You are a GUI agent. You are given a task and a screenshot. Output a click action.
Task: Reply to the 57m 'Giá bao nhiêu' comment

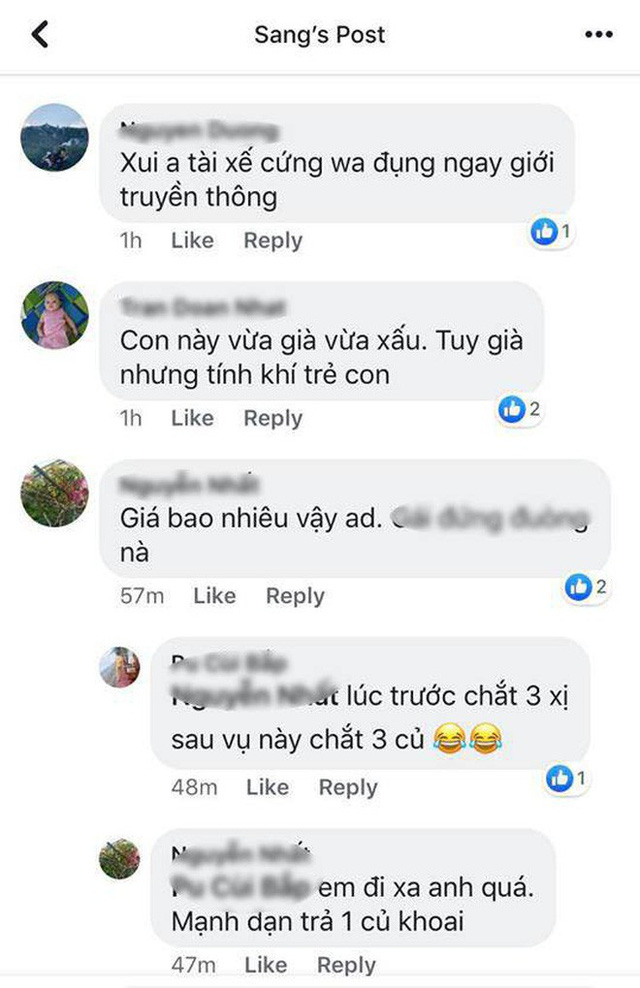point(295,596)
